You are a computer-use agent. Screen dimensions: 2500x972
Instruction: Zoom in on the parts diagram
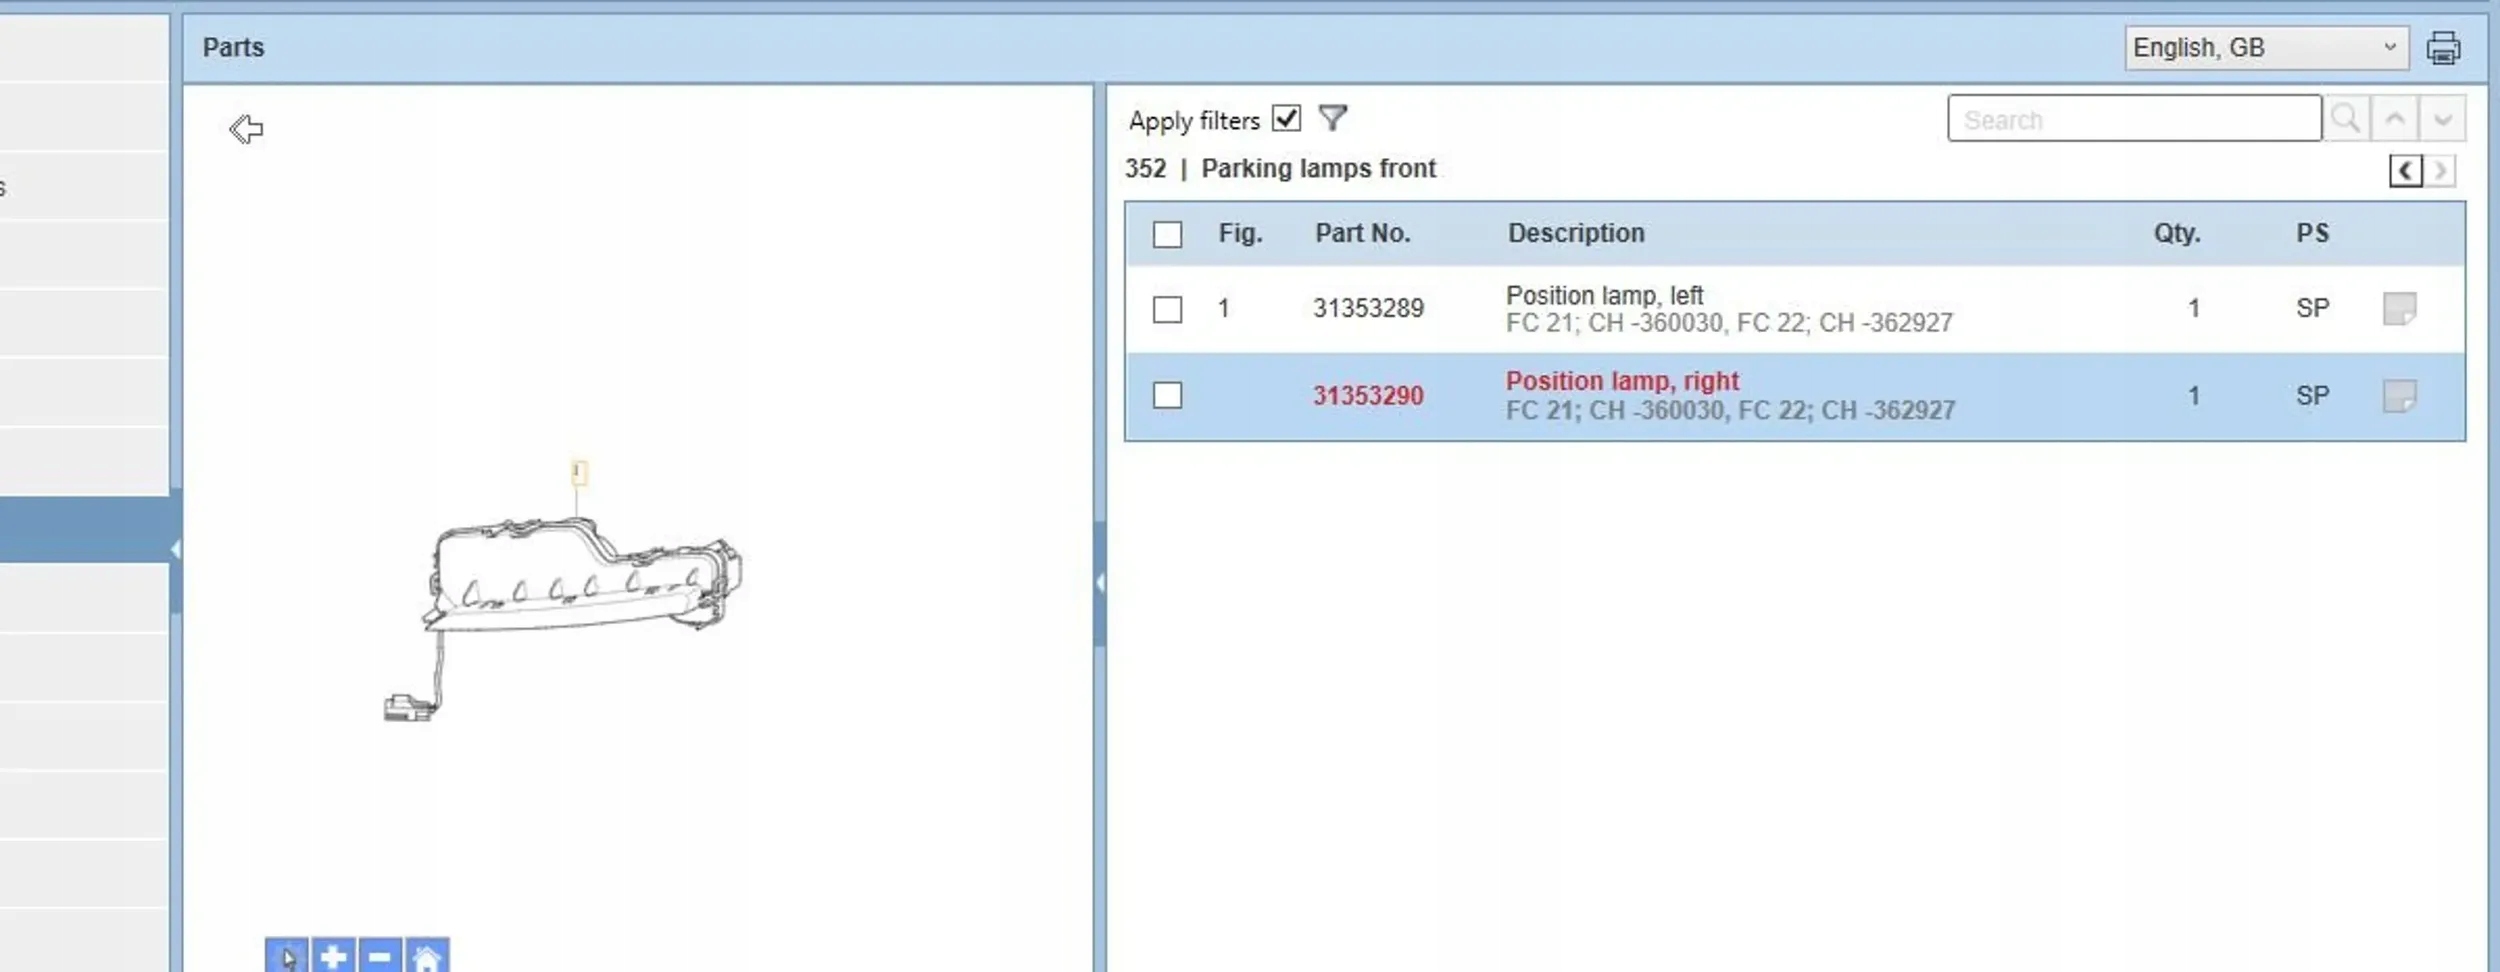333,957
